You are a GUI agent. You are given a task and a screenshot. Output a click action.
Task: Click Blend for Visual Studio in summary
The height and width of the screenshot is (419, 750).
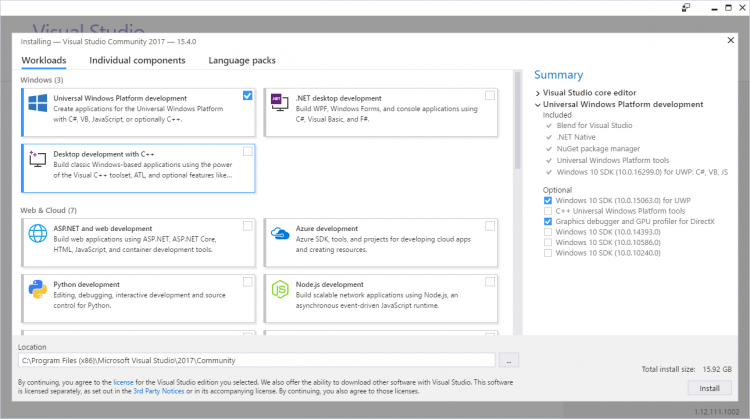click(x=594, y=125)
